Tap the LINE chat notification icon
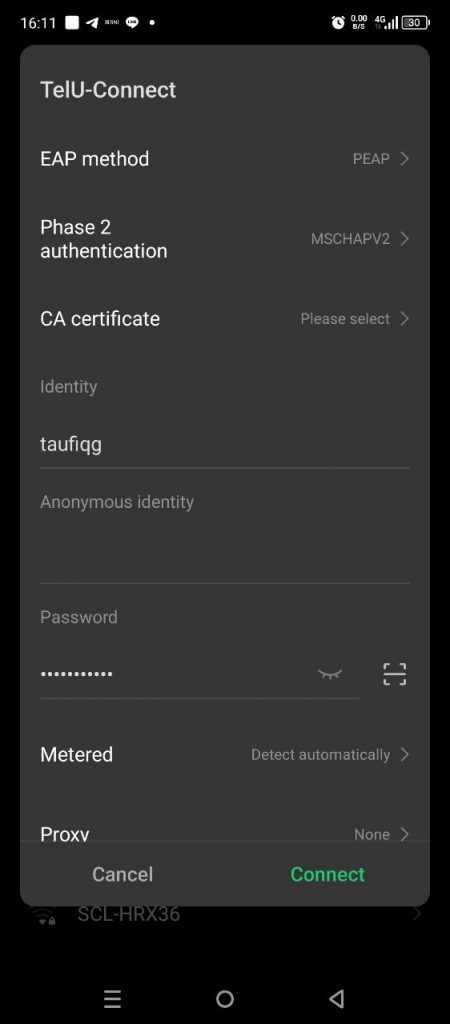This screenshot has width=450, height=1024. click(x=132, y=22)
